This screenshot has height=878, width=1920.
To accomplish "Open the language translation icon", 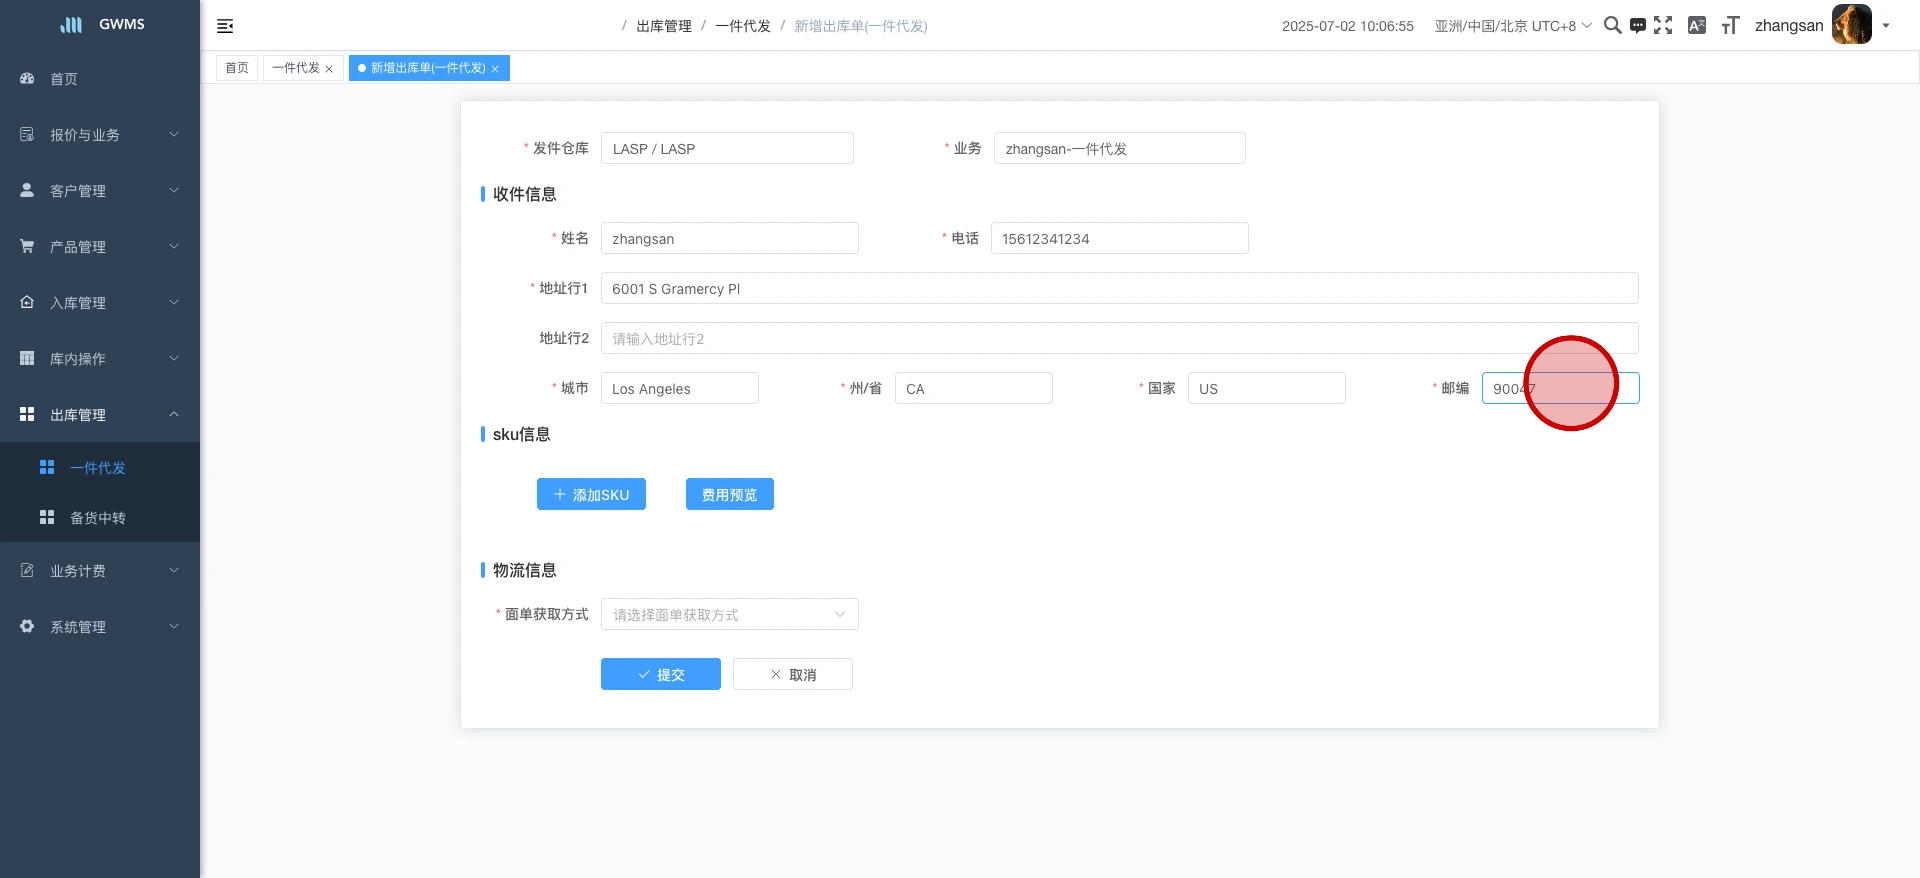I will point(1696,25).
